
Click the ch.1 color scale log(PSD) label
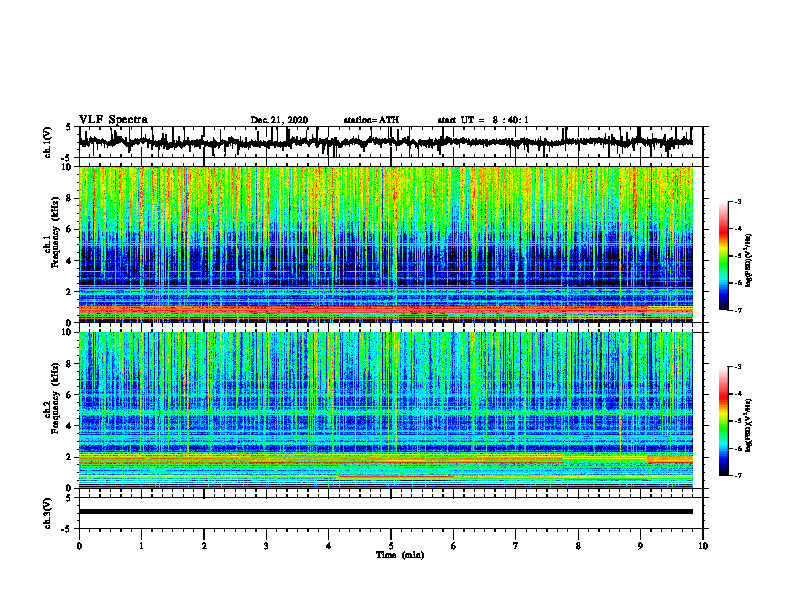pyautogui.click(x=749, y=260)
